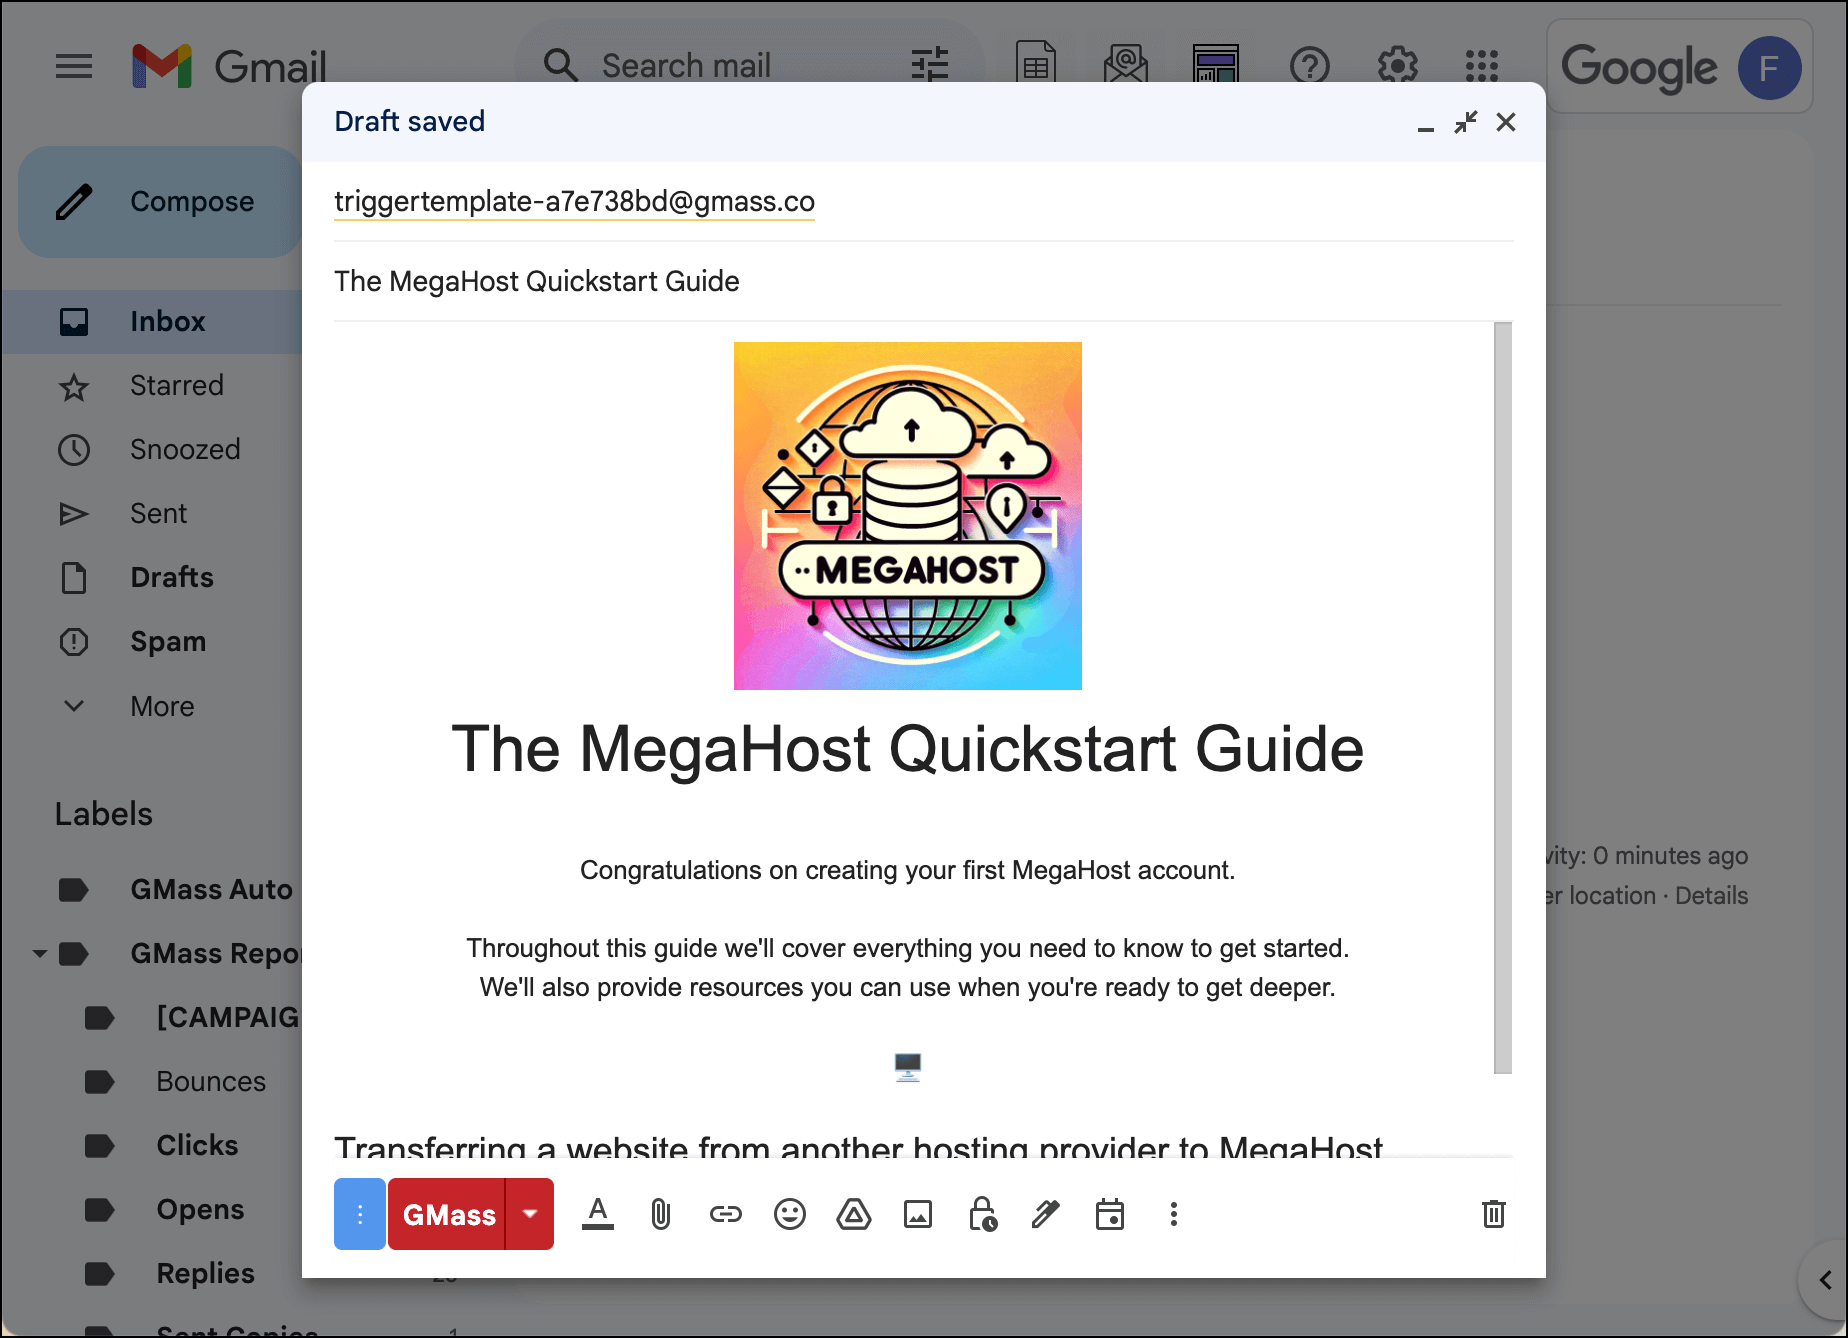Discard the draft trash icon
Viewport: 1848px width, 1338px height.
click(1494, 1214)
